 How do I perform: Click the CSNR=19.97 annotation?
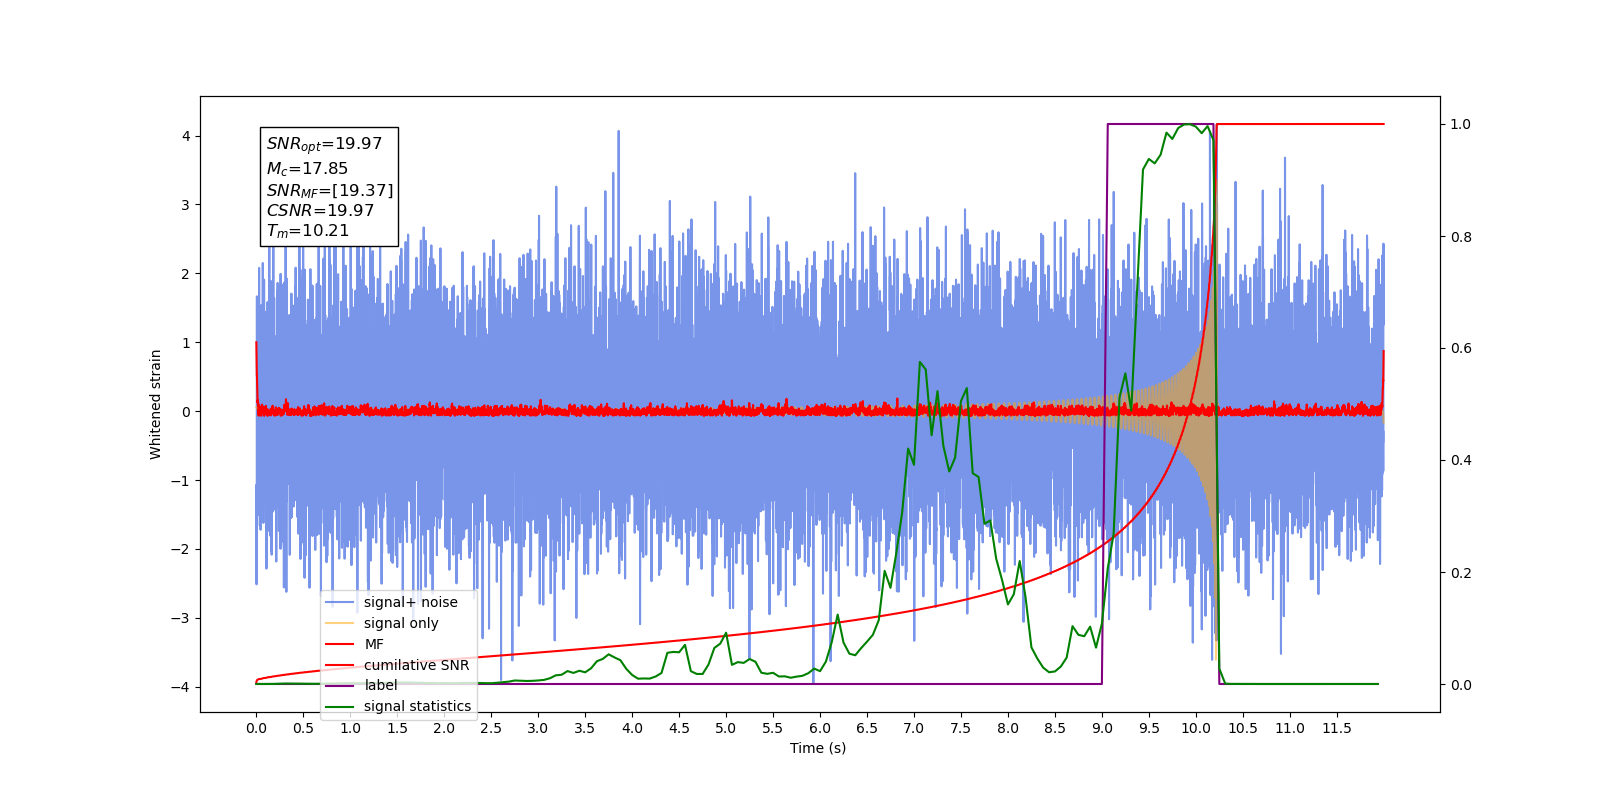coord(320,211)
